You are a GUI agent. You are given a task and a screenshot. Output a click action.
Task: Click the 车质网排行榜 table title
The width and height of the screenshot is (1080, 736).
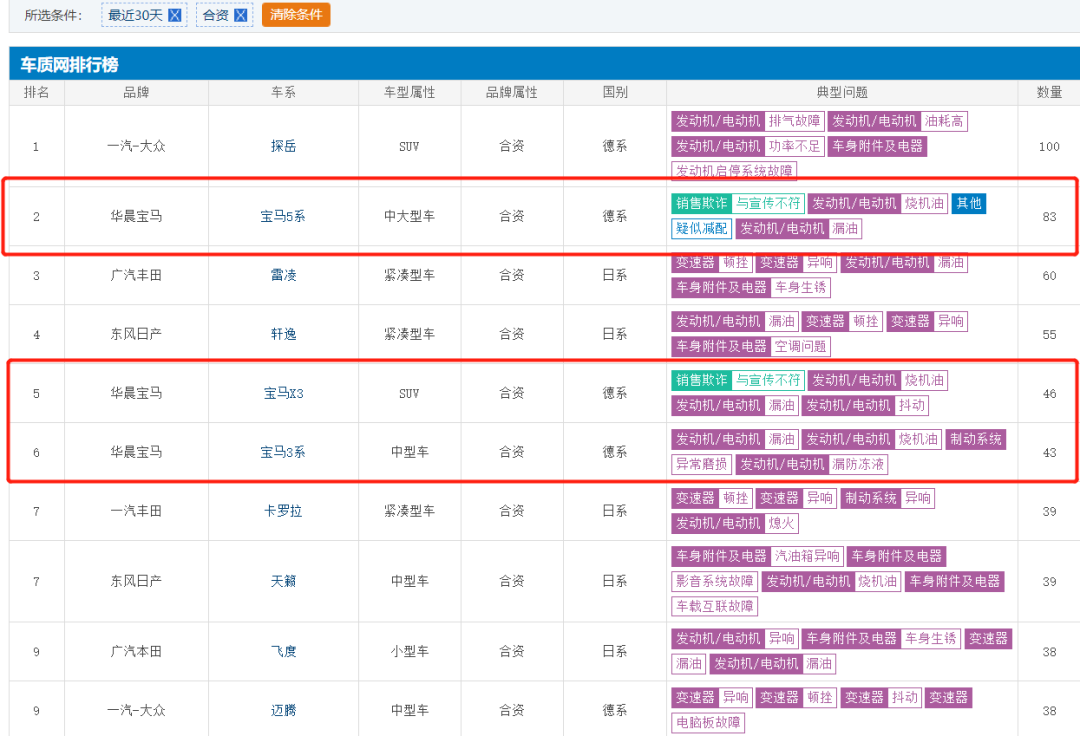(69, 65)
